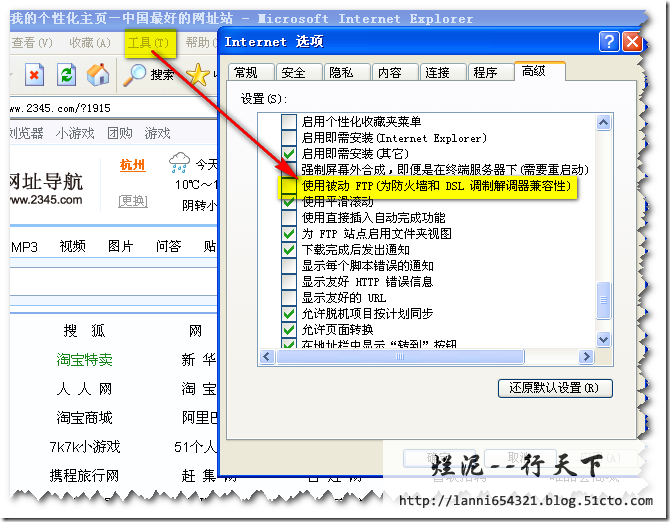This screenshot has height=522, width=670.
Task: Open Favorites with star icon
Action: click(199, 74)
